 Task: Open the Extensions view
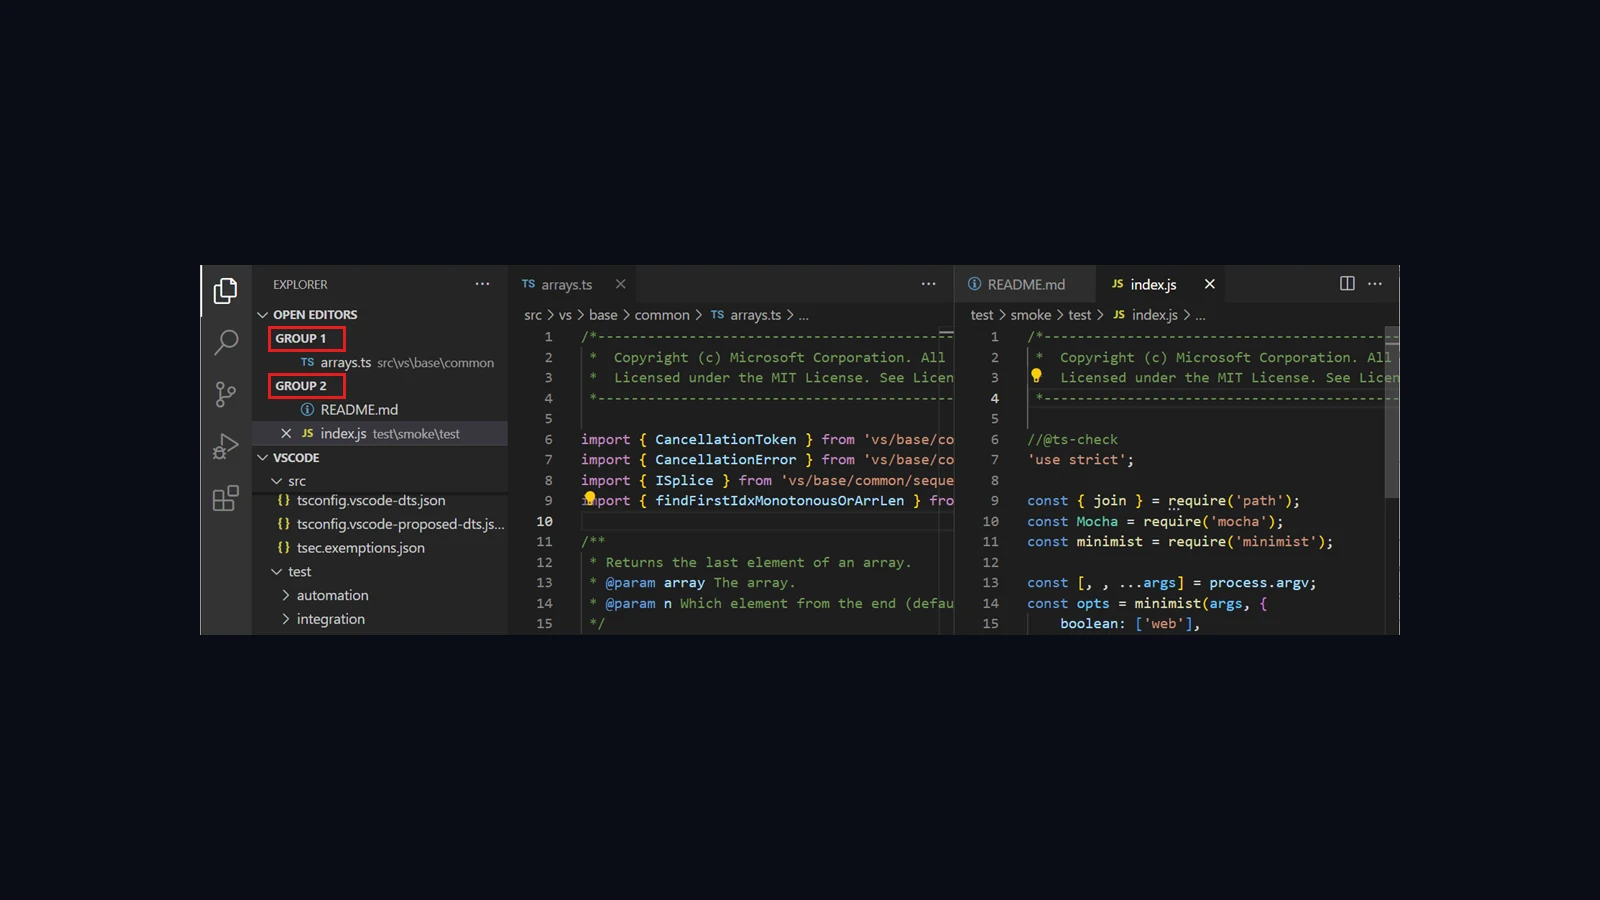pos(226,497)
